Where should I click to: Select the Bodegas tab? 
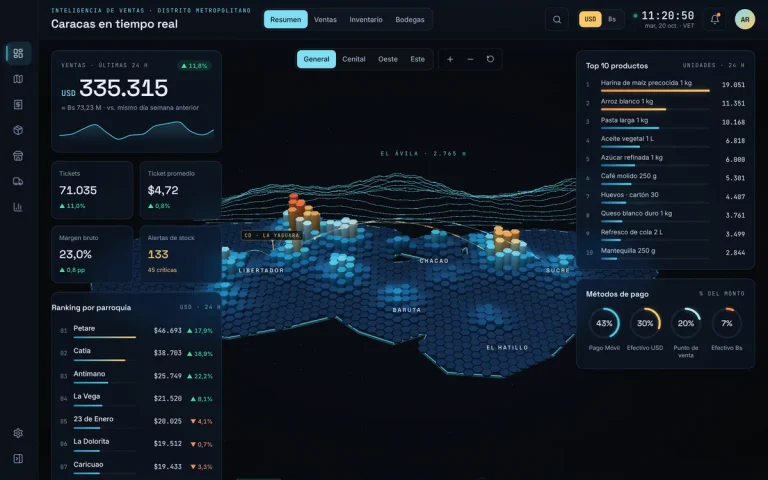point(410,20)
